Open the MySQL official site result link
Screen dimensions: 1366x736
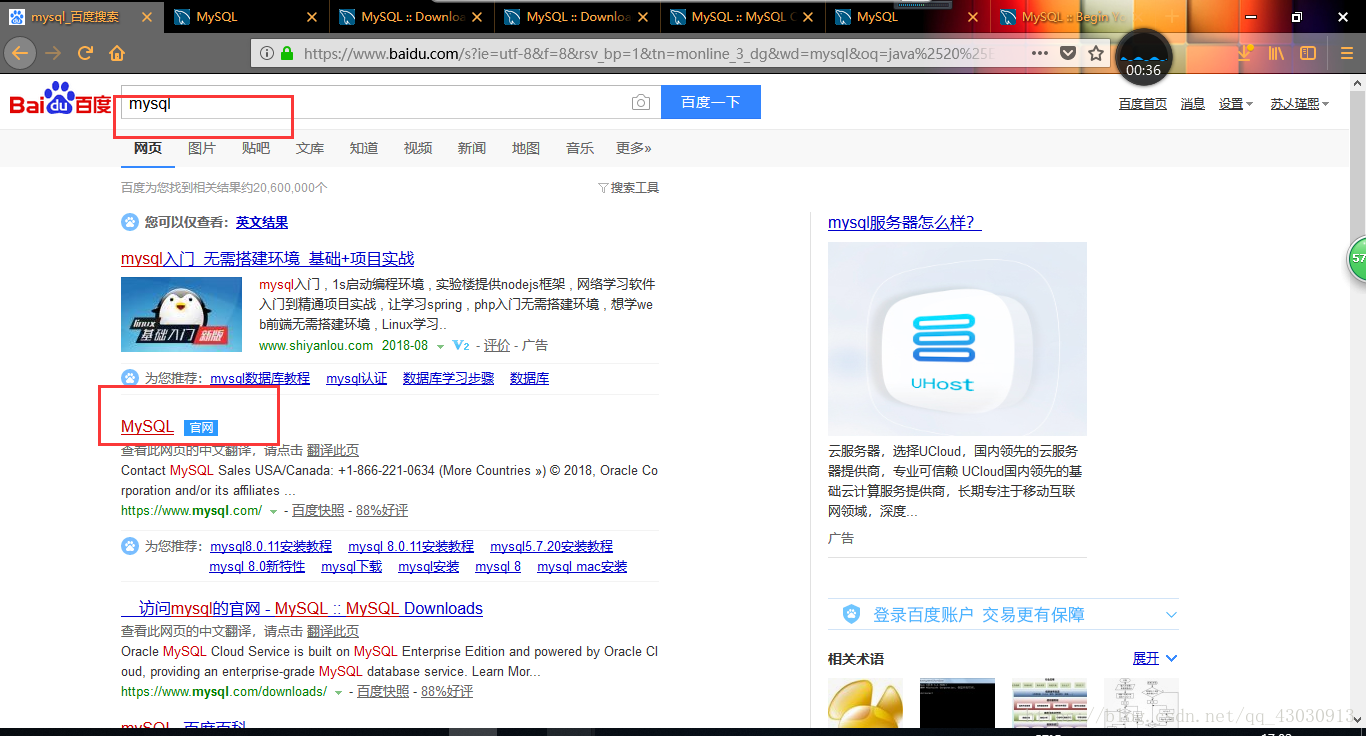point(147,427)
